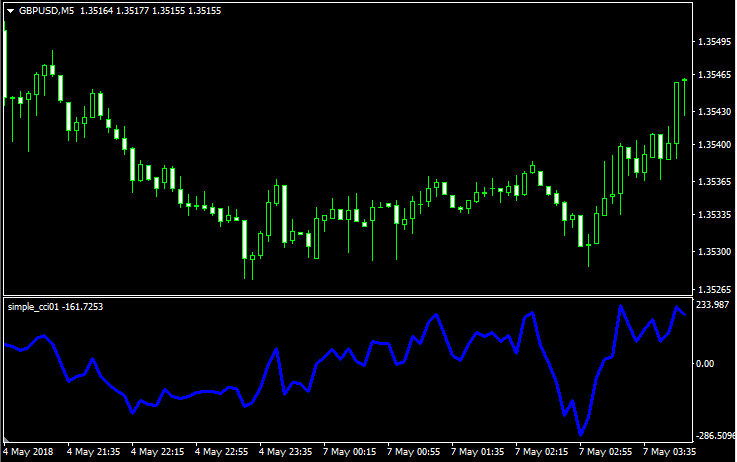Click the 1.35465 price axis label

[x=712, y=75]
